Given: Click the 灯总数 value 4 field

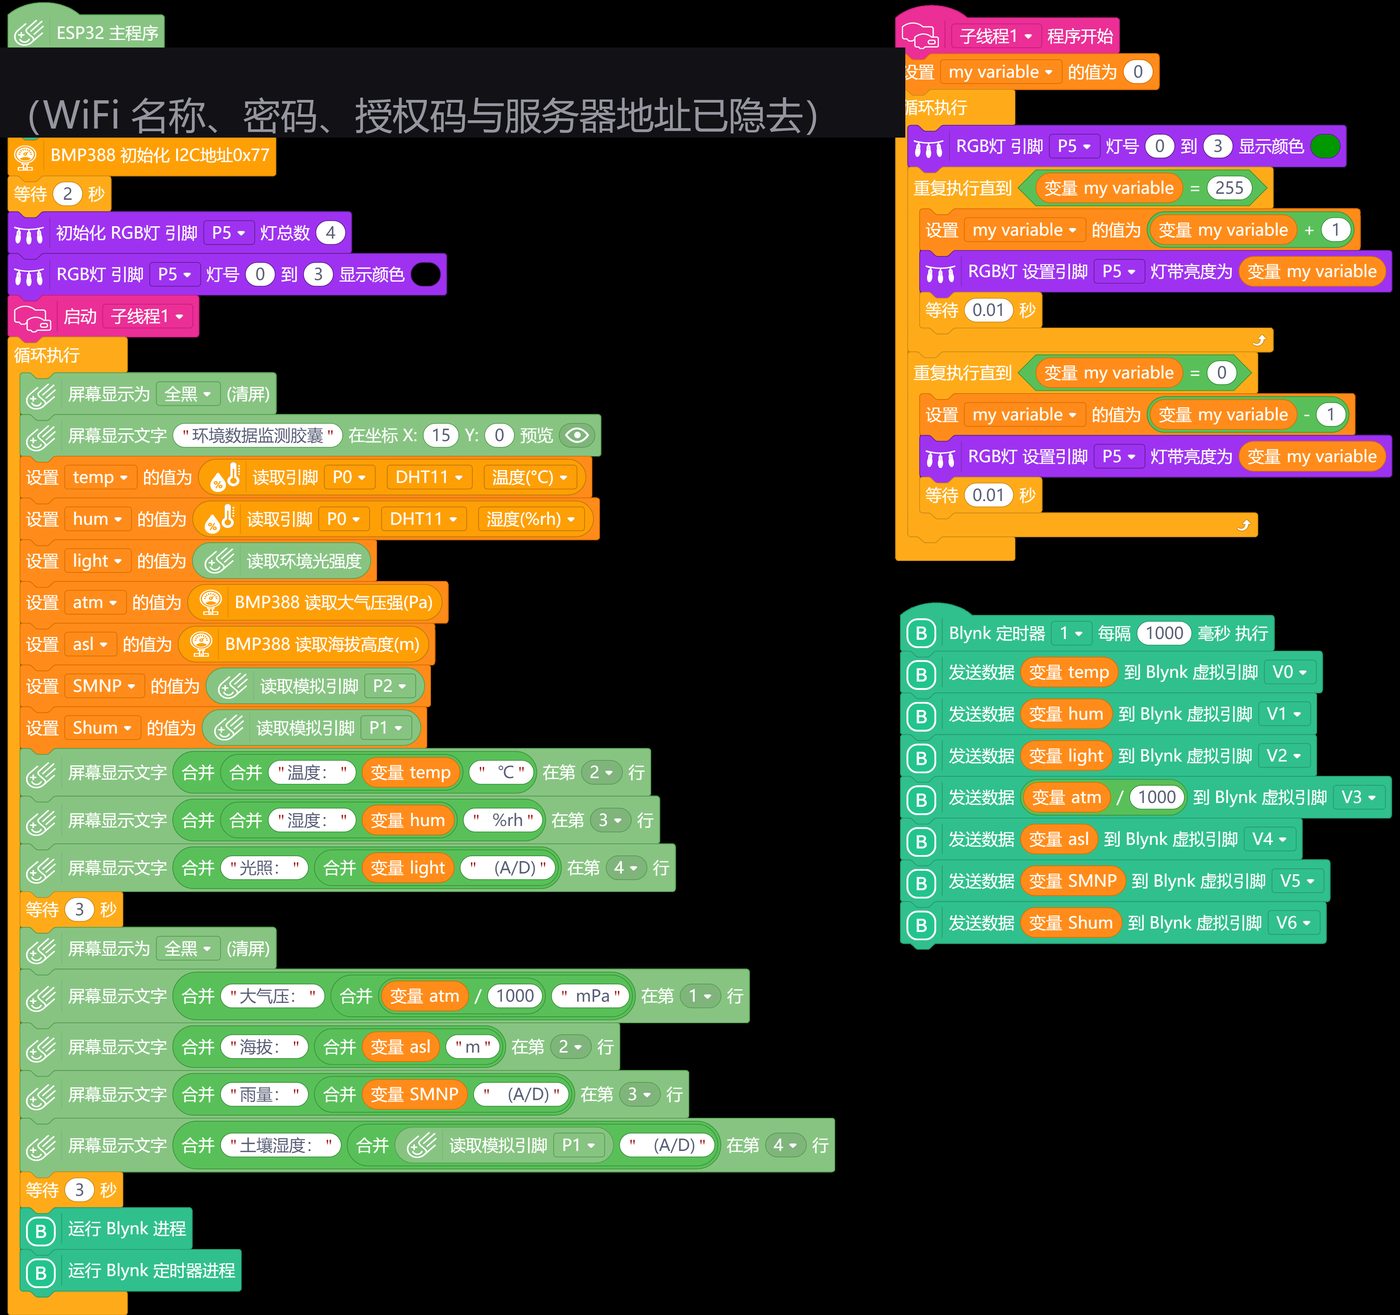Looking at the screenshot, I should 330,233.
